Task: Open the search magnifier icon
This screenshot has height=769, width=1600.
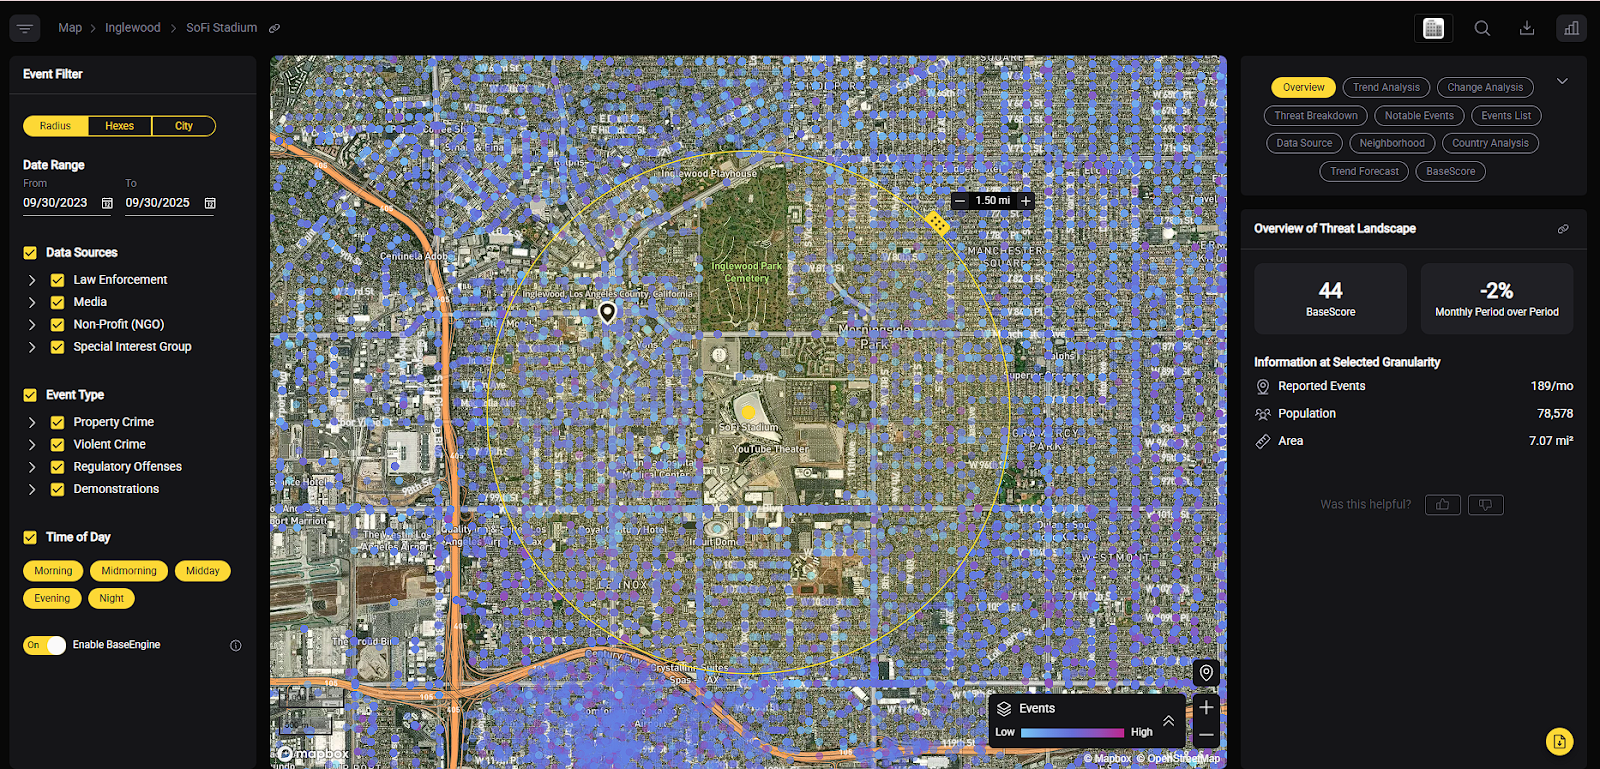Action: pyautogui.click(x=1482, y=28)
